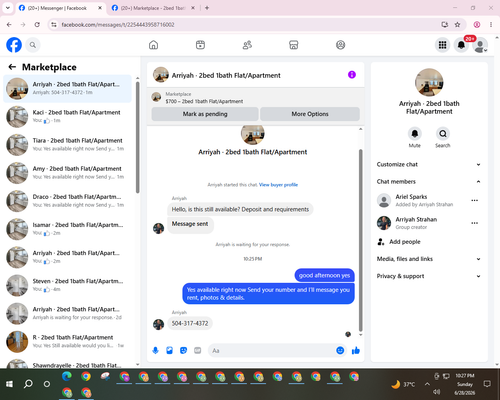Open the more options dots for Ariel Sparks
Screen dimensions: 500x400
tap(475, 200)
